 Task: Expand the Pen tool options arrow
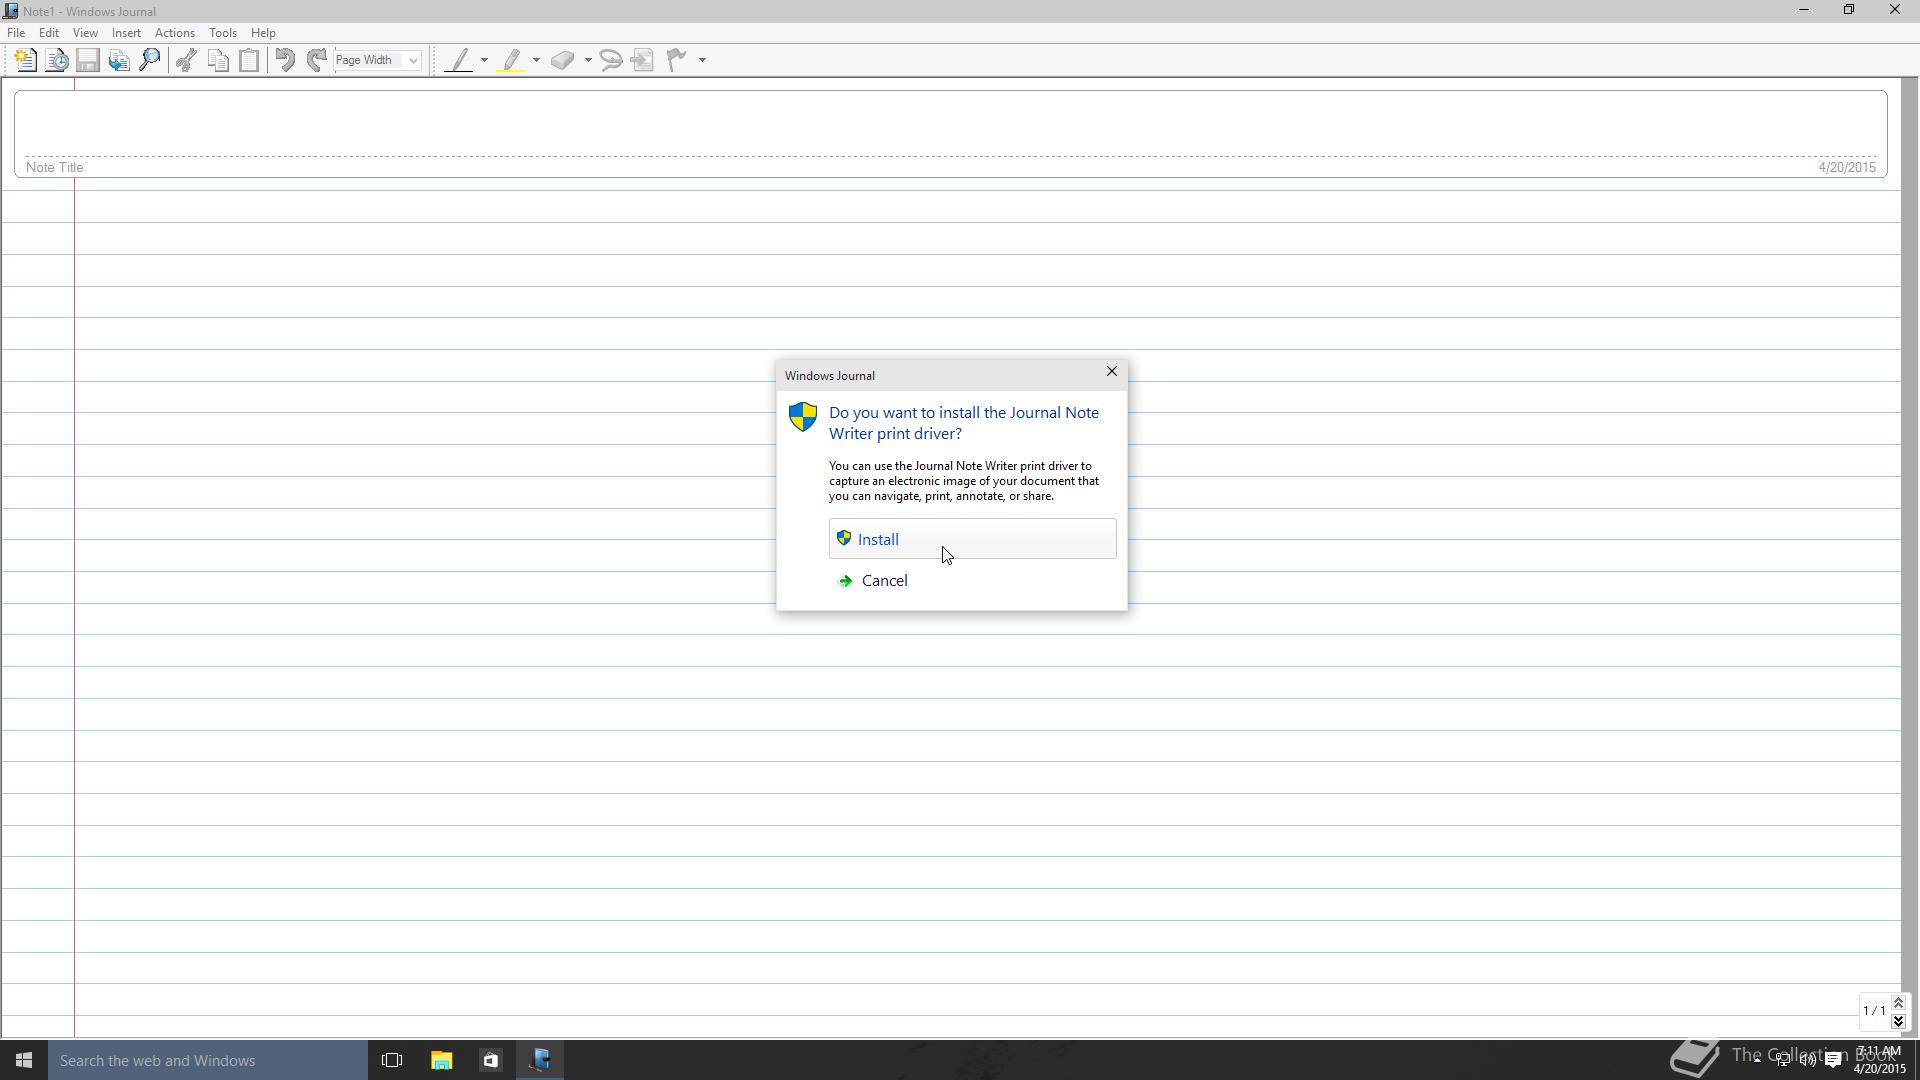[484, 60]
